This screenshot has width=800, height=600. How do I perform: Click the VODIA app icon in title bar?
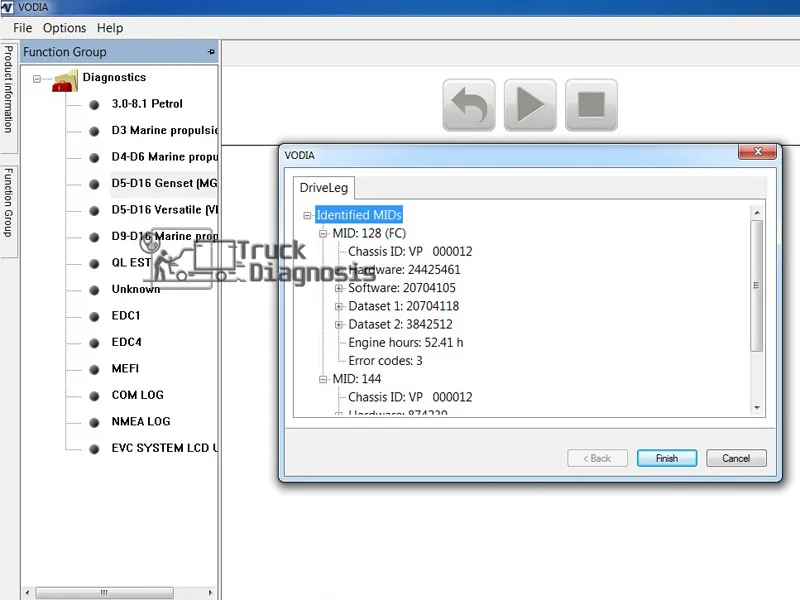point(7,7)
